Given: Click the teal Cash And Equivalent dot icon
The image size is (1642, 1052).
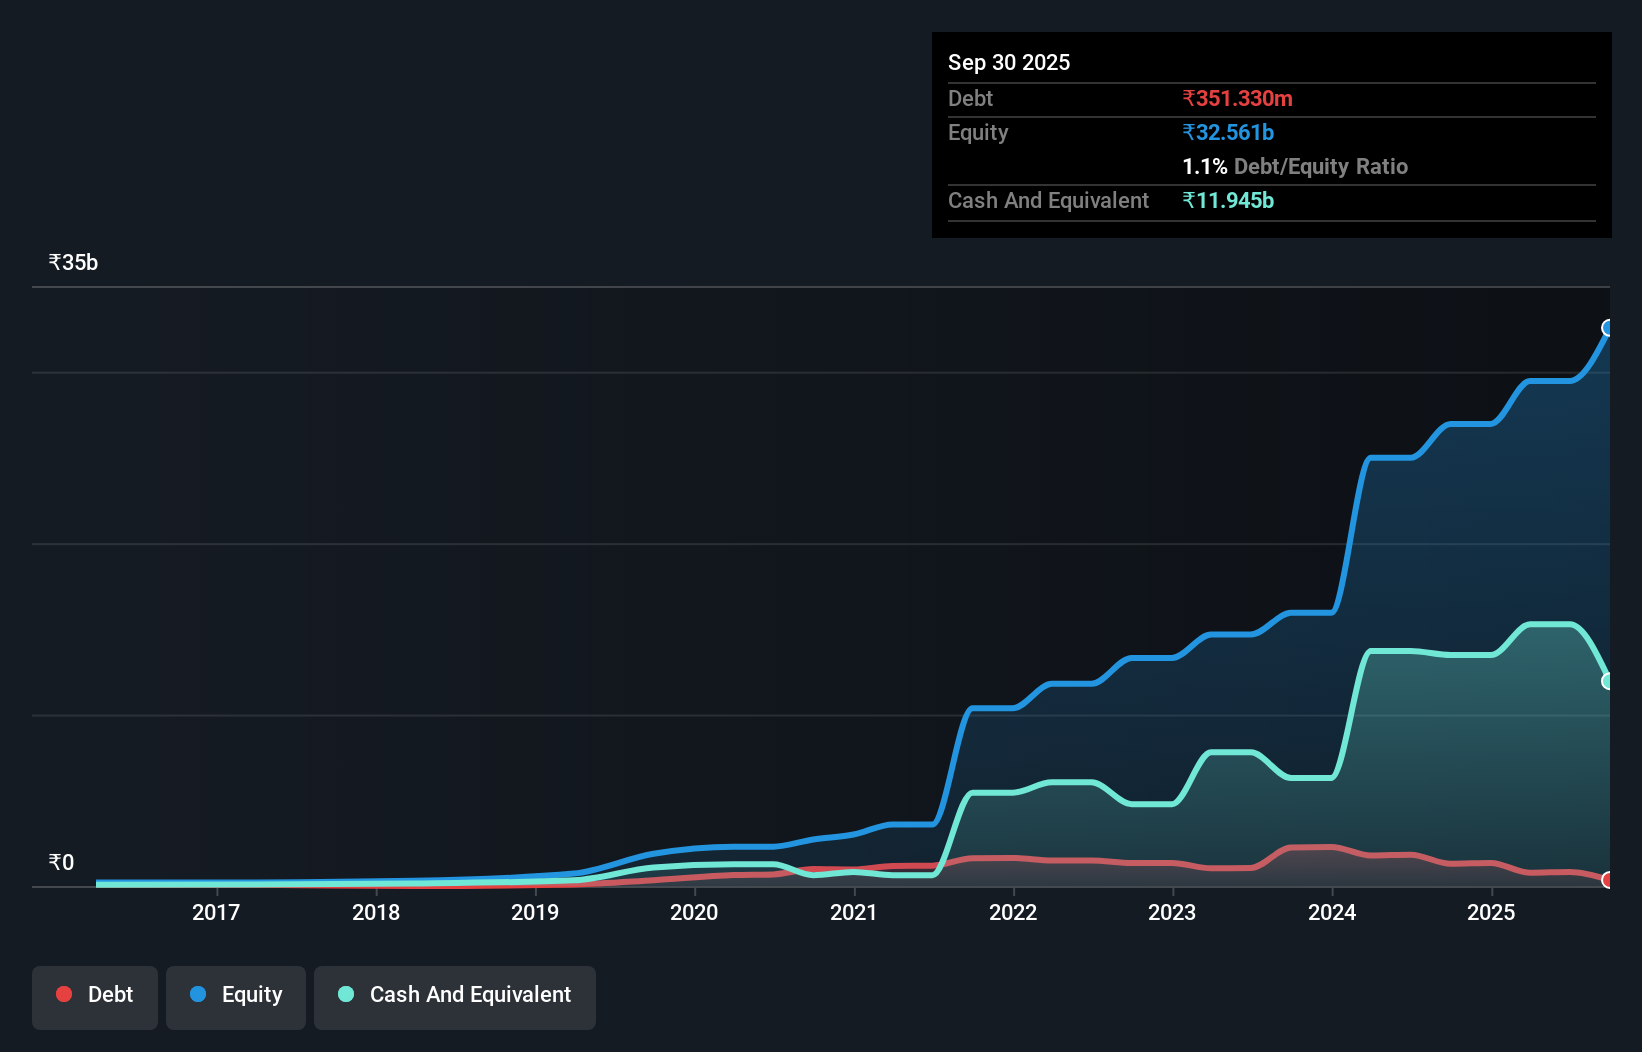Looking at the screenshot, I should (345, 993).
